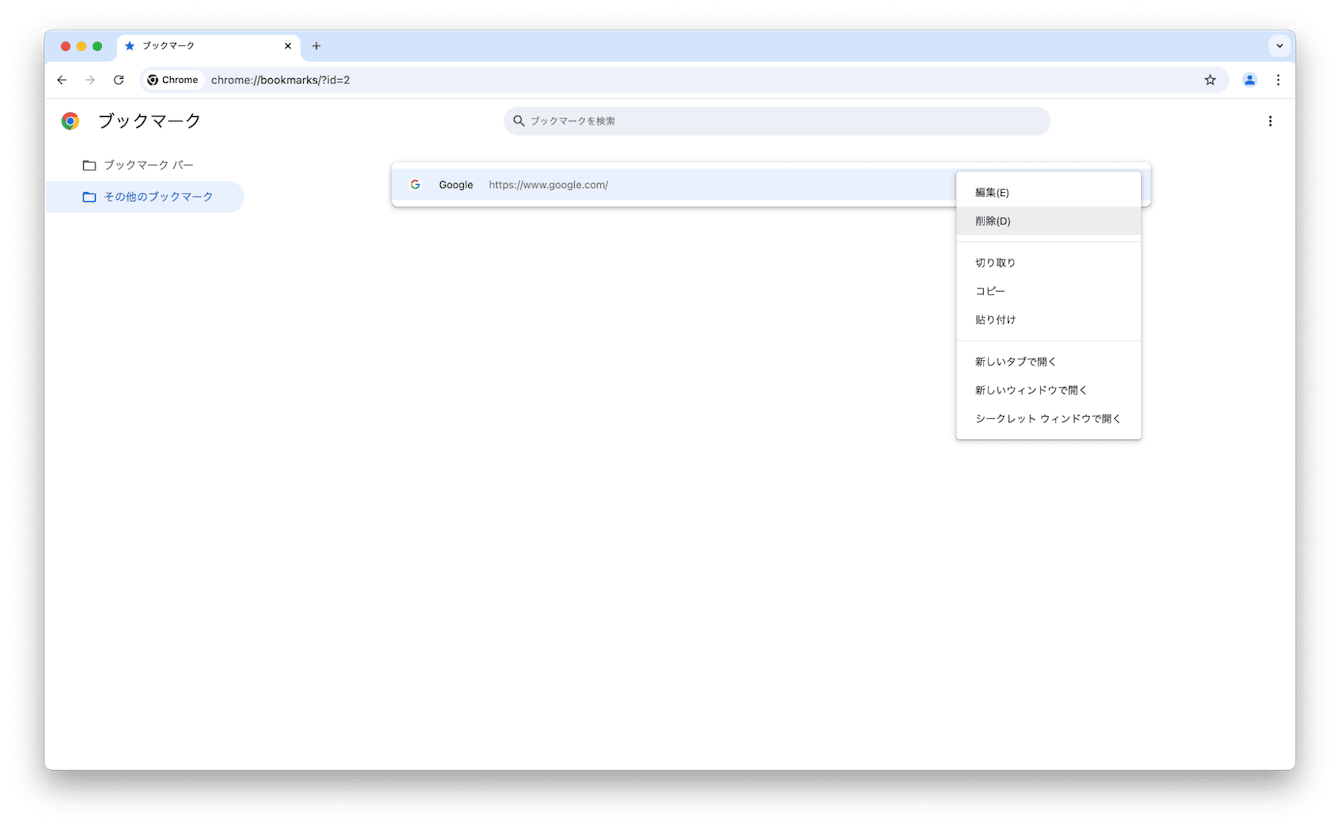Choose シークレット ウィンドウで開く menu entry
Viewport: 1340px width, 829px height.
click(x=1048, y=419)
